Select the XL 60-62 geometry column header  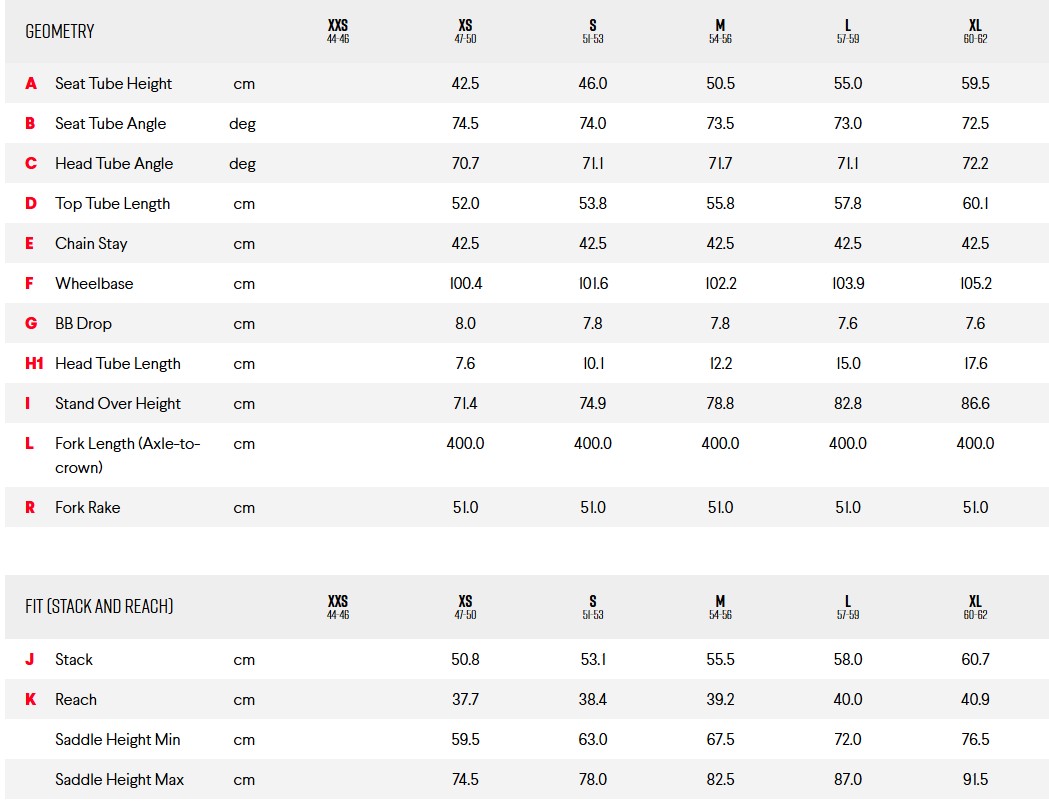975,31
